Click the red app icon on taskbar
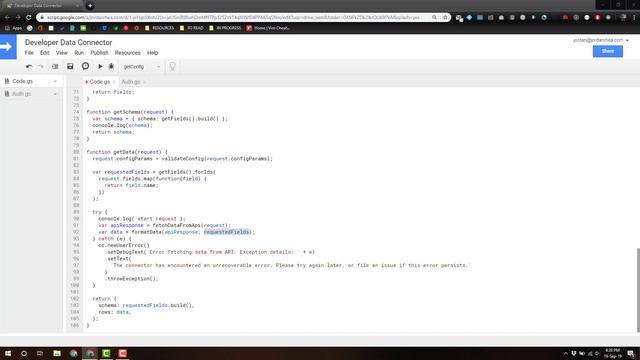Image resolution: width=640 pixels, height=360 pixels. 122,353
